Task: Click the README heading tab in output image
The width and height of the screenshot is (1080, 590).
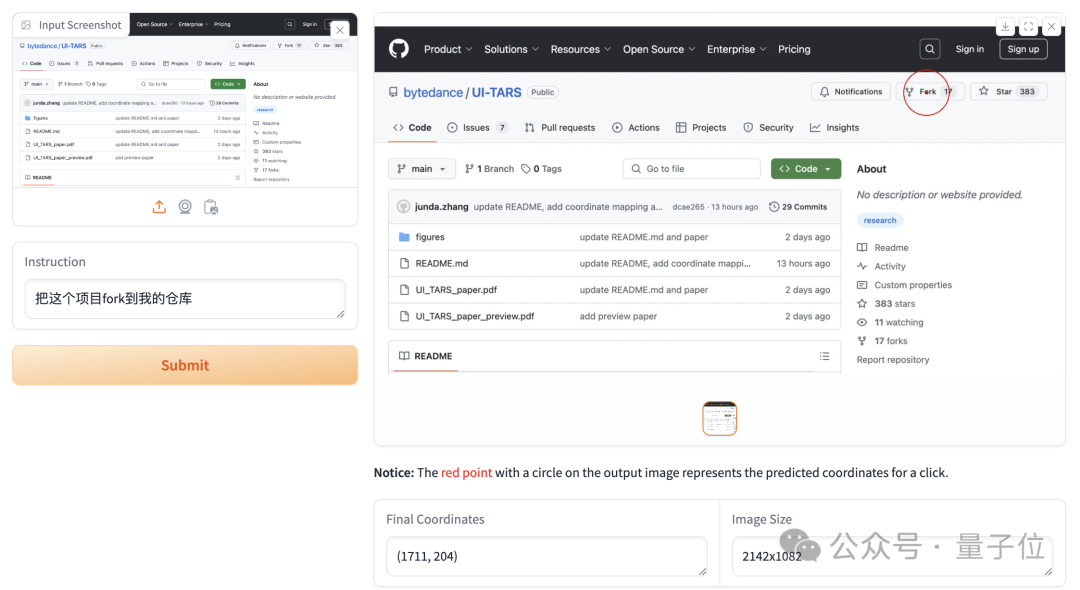Action: 426,356
